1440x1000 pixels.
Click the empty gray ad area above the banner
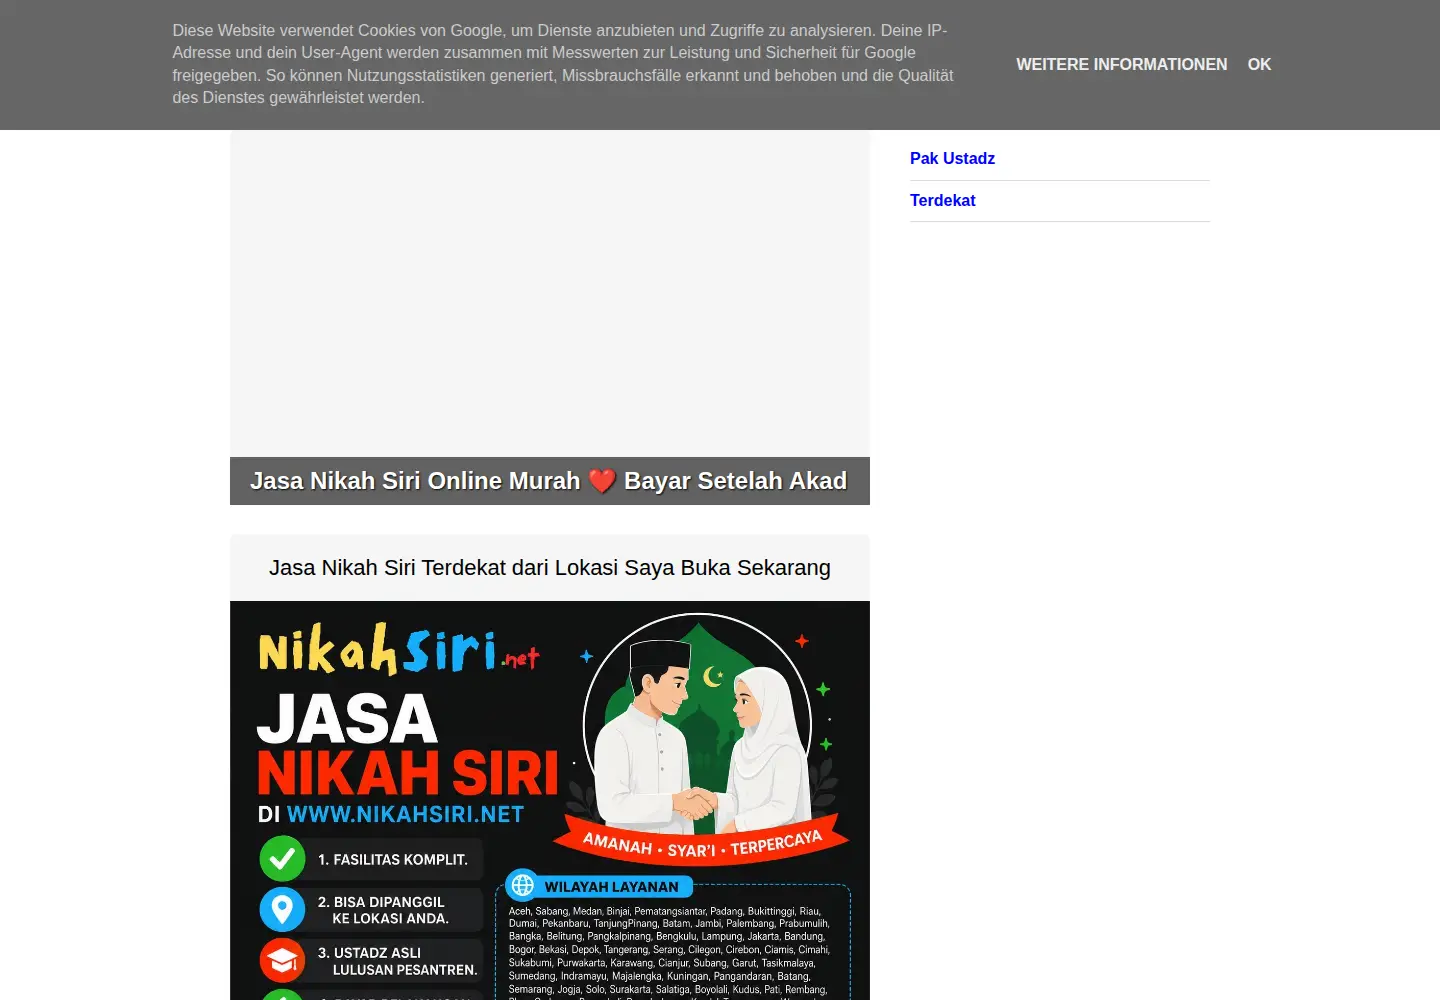tap(549, 293)
